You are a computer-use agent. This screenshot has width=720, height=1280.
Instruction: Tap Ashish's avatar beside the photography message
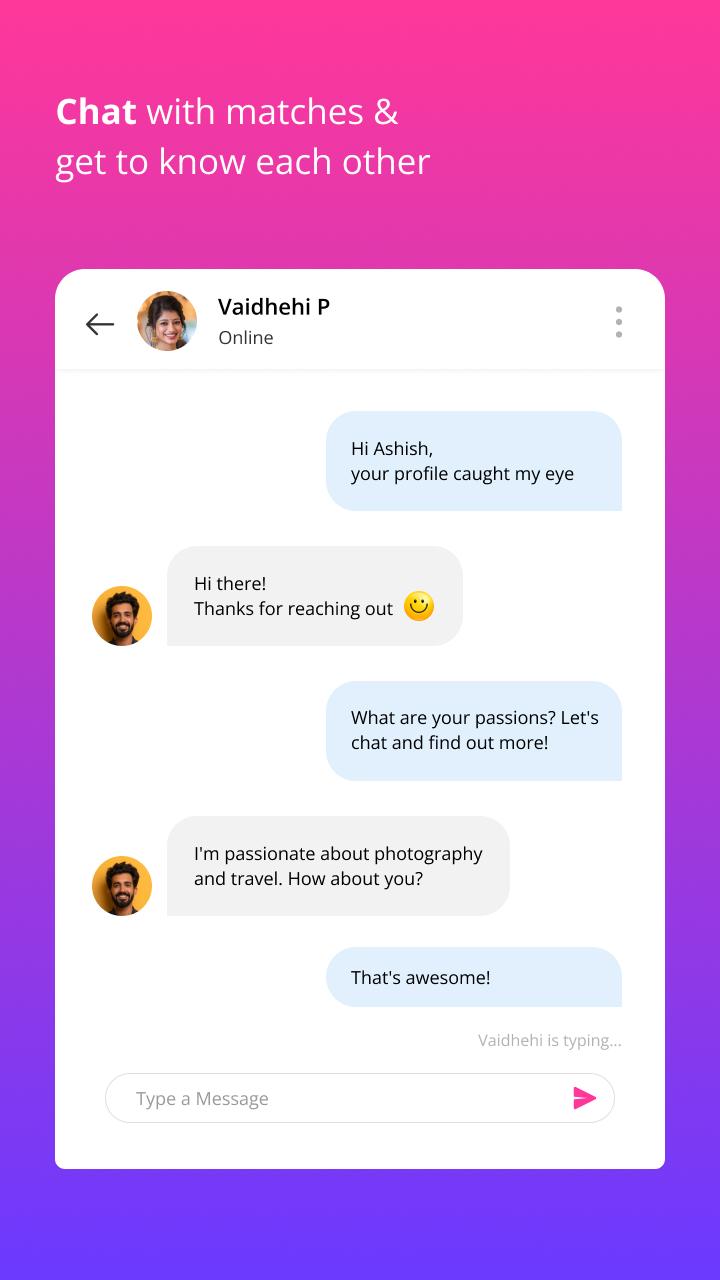pyautogui.click(x=122, y=886)
